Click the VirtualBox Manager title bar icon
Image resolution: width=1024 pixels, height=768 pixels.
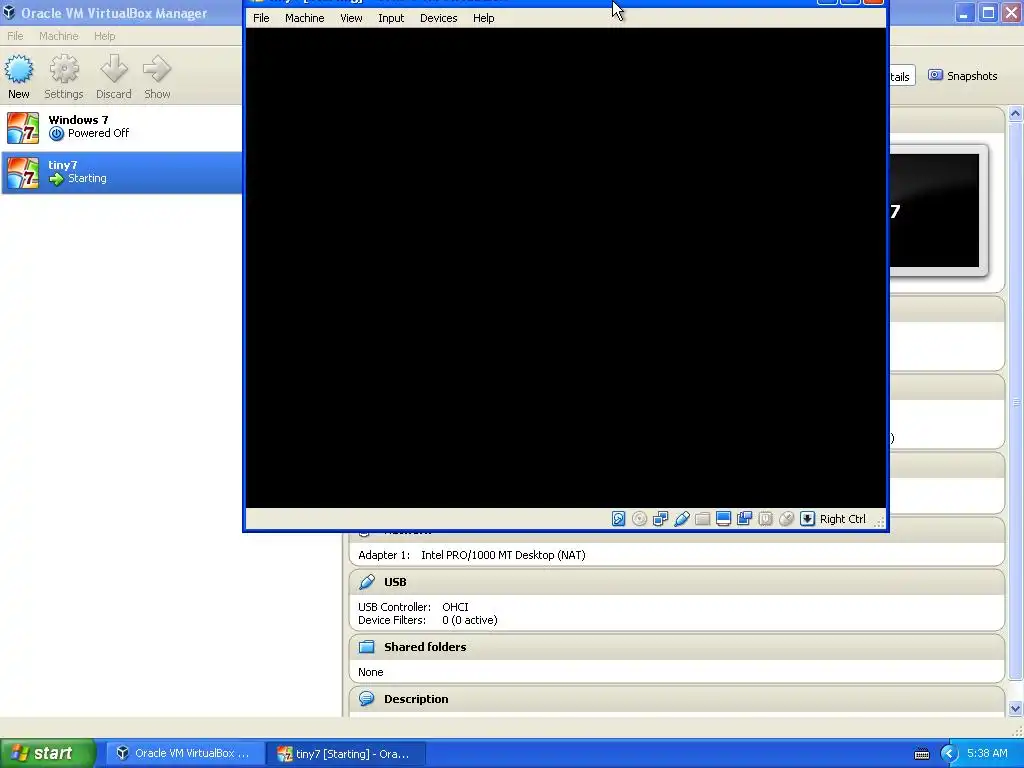point(9,12)
